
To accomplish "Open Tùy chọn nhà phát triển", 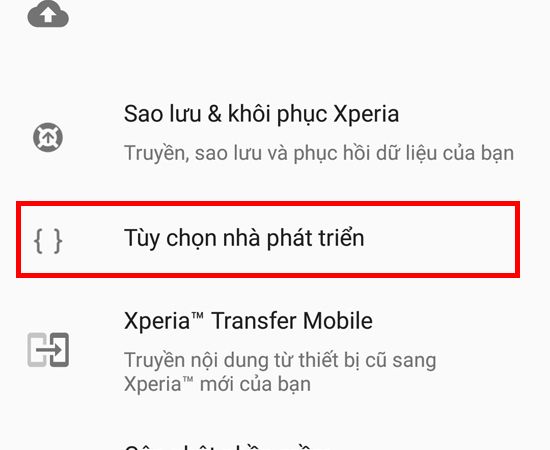I will coord(268,239).
